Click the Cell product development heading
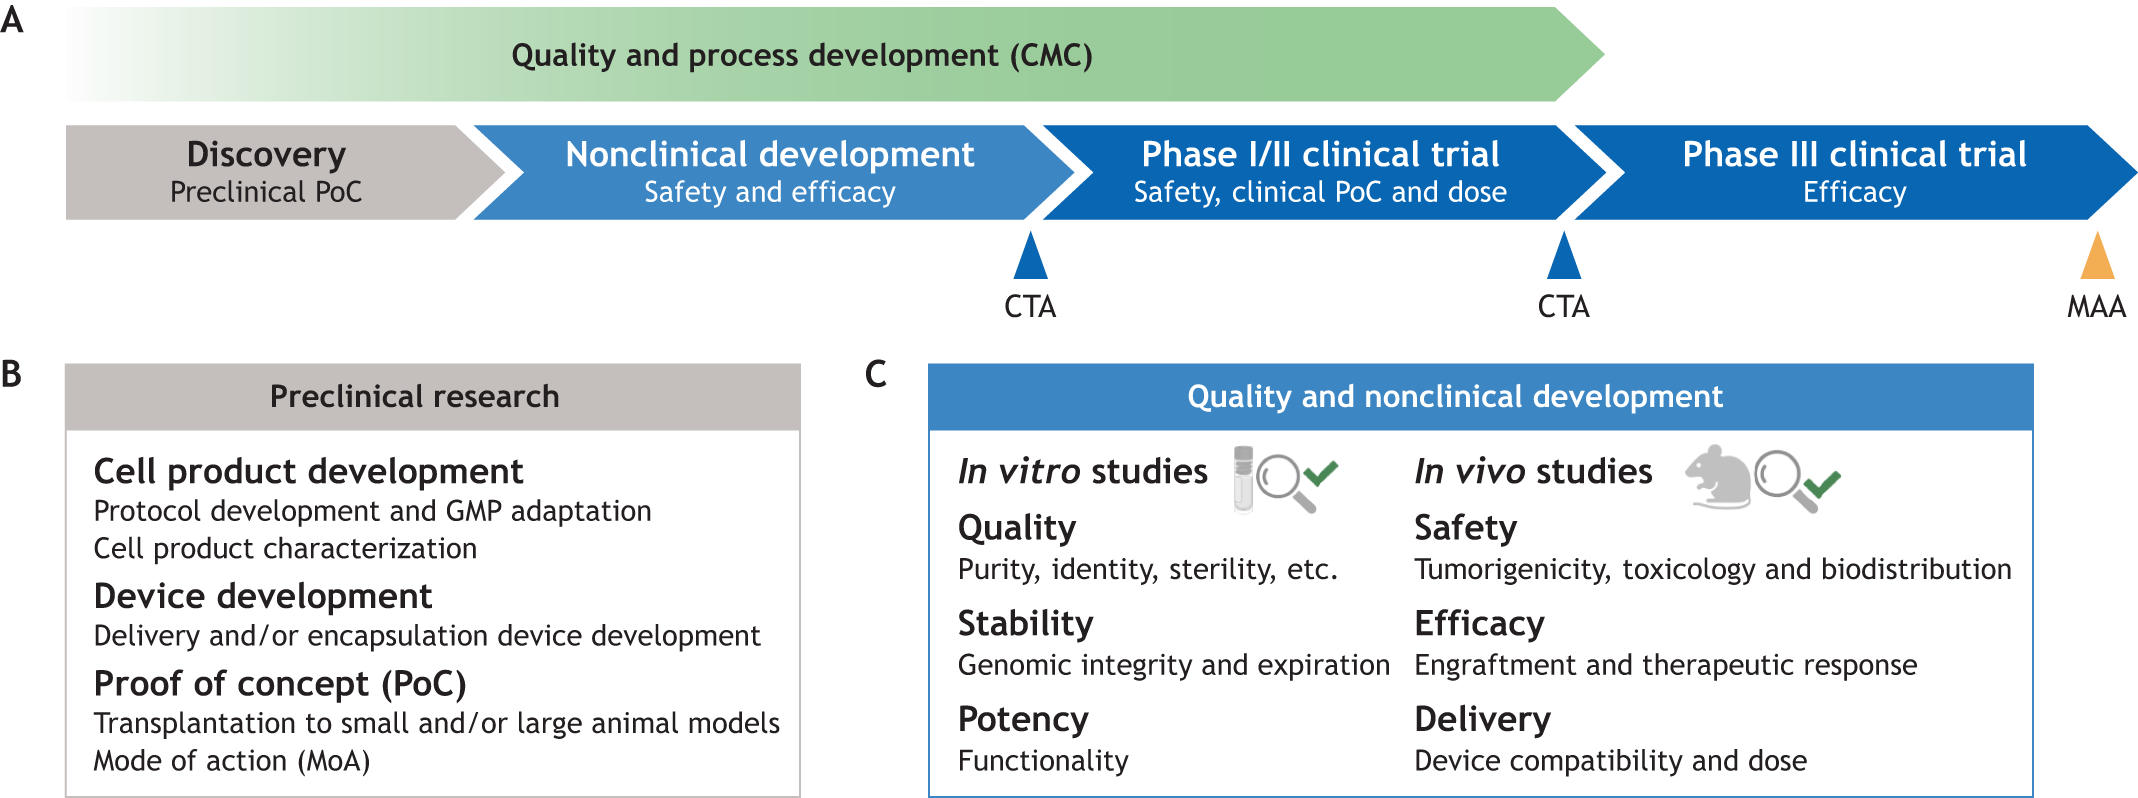This screenshot has height=798, width=2138. [x=308, y=471]
